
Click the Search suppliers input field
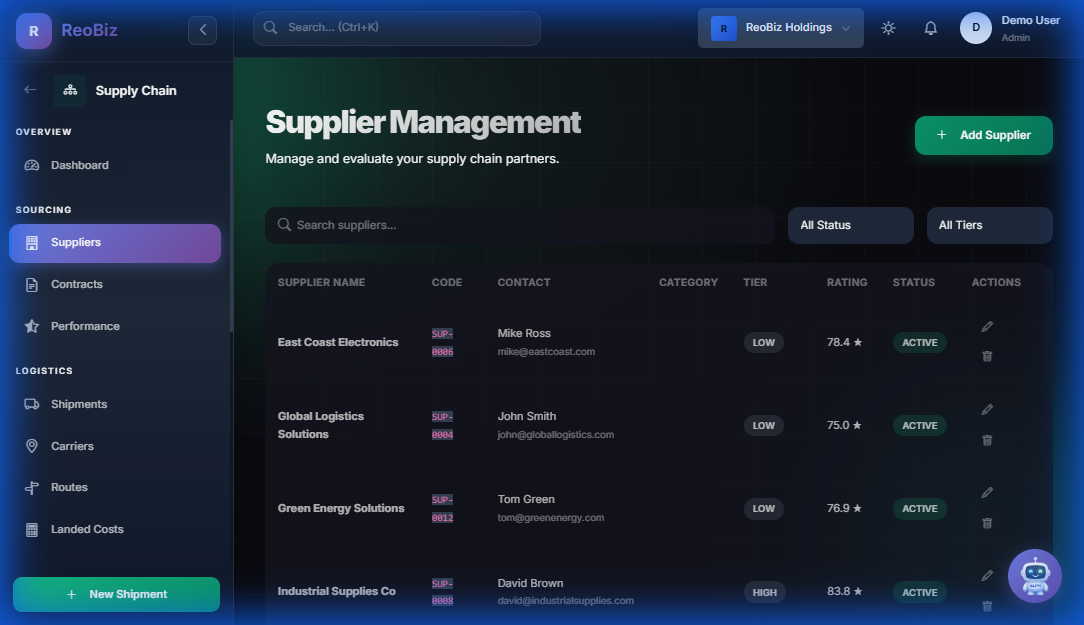coord(520,225)
